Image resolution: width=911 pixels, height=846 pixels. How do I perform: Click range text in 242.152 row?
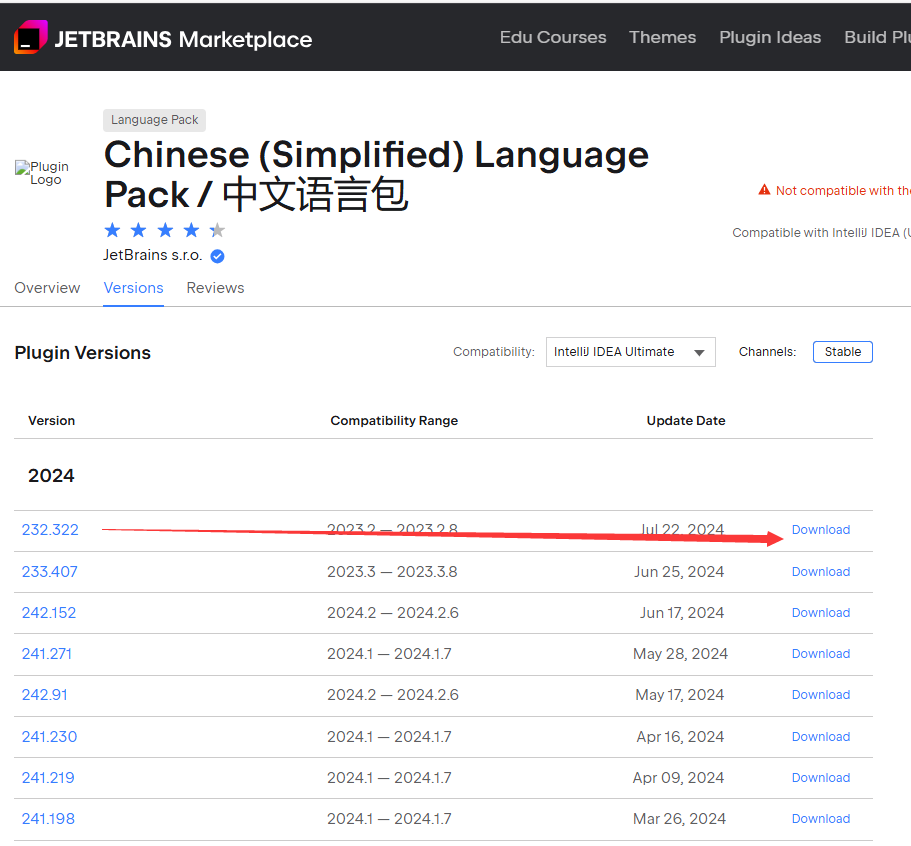[x=393, y=613]
